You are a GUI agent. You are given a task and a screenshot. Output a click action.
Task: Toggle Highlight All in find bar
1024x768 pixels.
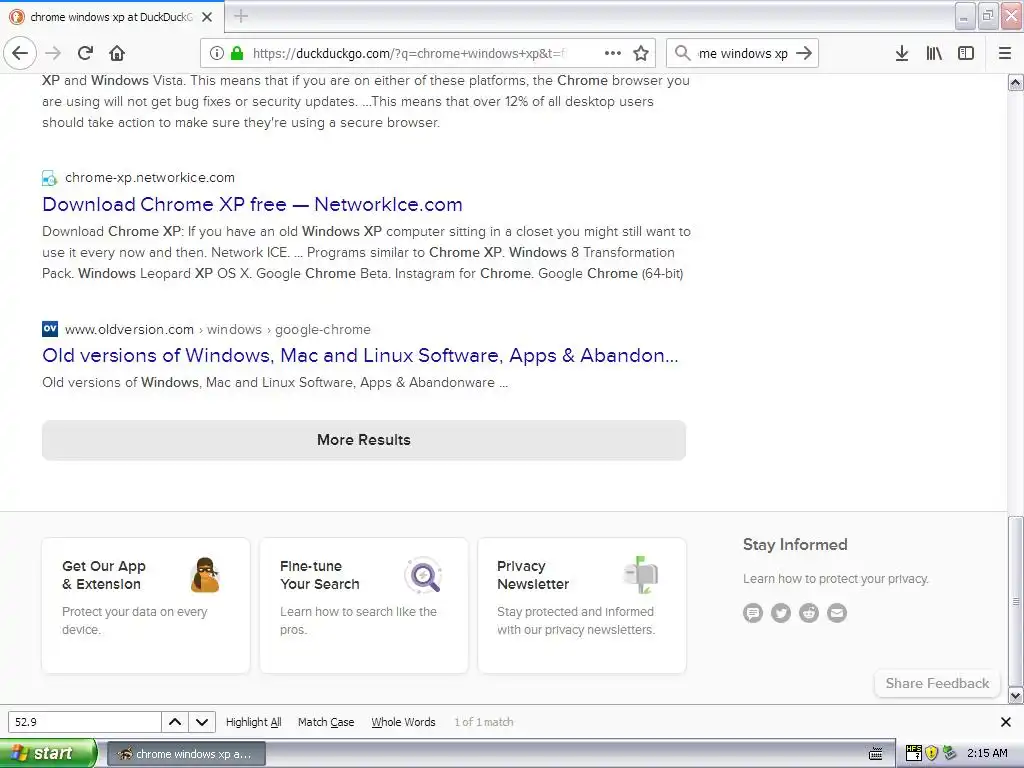pyautogui.click(x=253, y=722)
